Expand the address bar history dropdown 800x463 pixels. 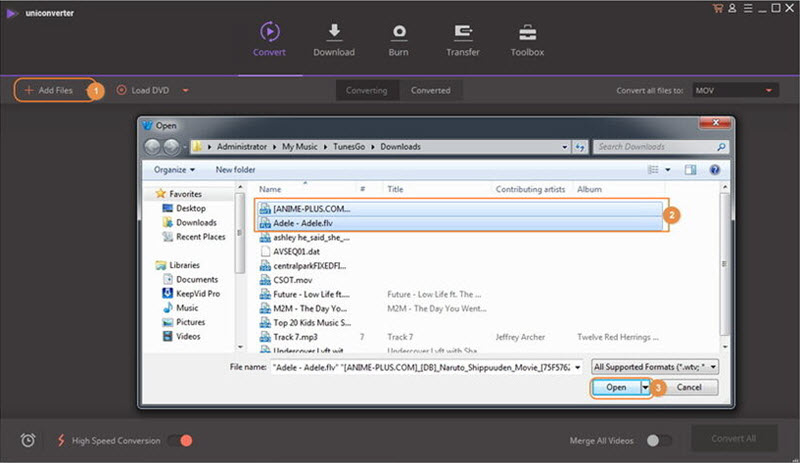coord(564,147)
